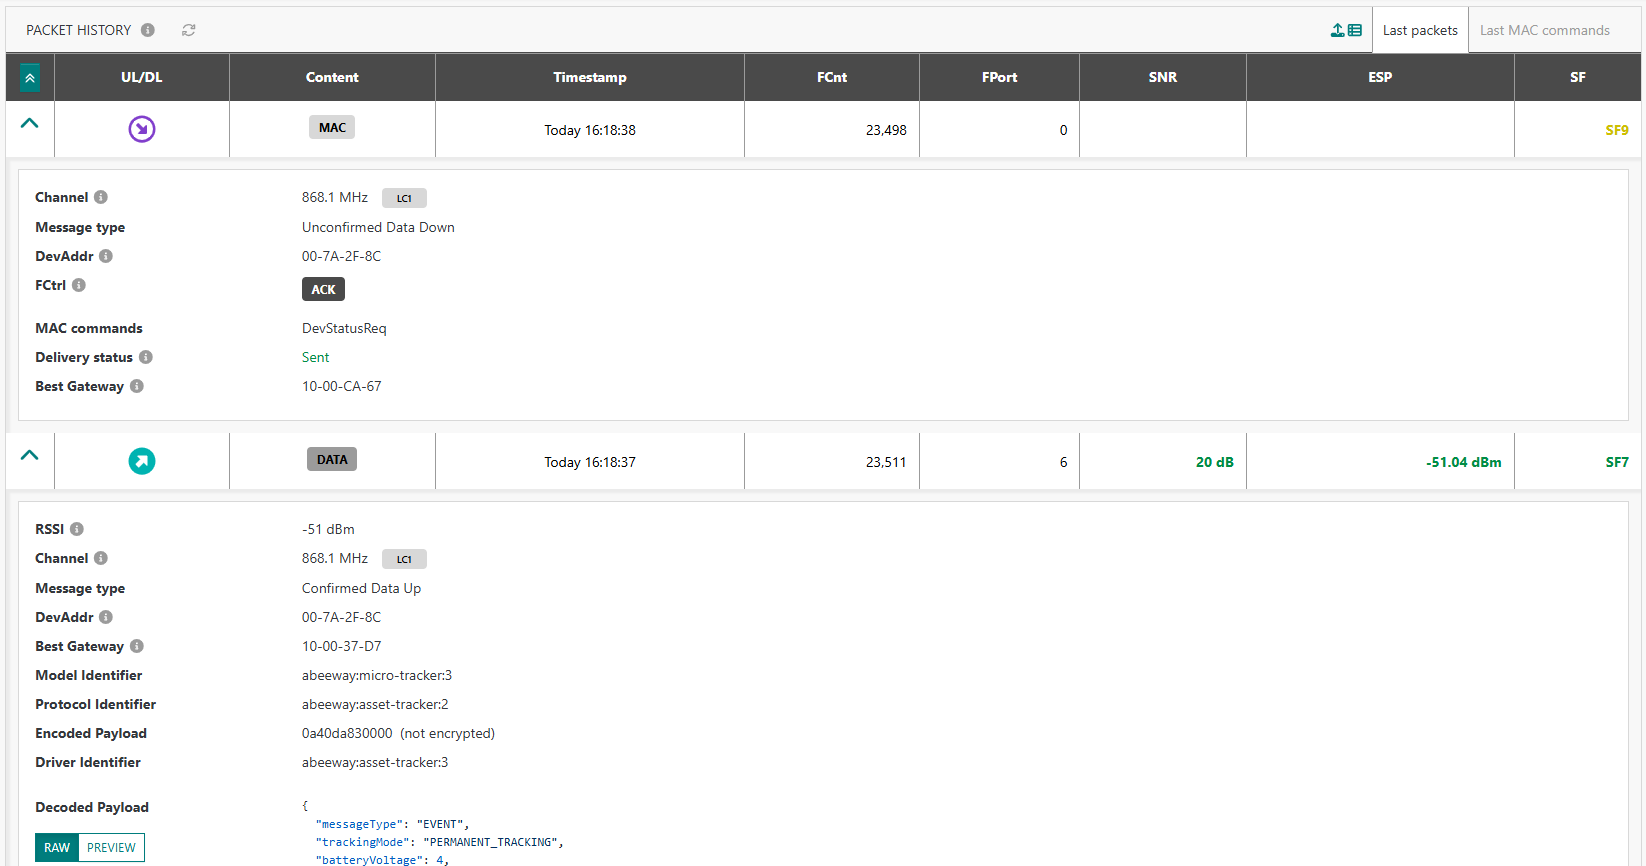Collapse all packet rows using header chevron
Viewport: 1646px width, 866px height.
30,77
